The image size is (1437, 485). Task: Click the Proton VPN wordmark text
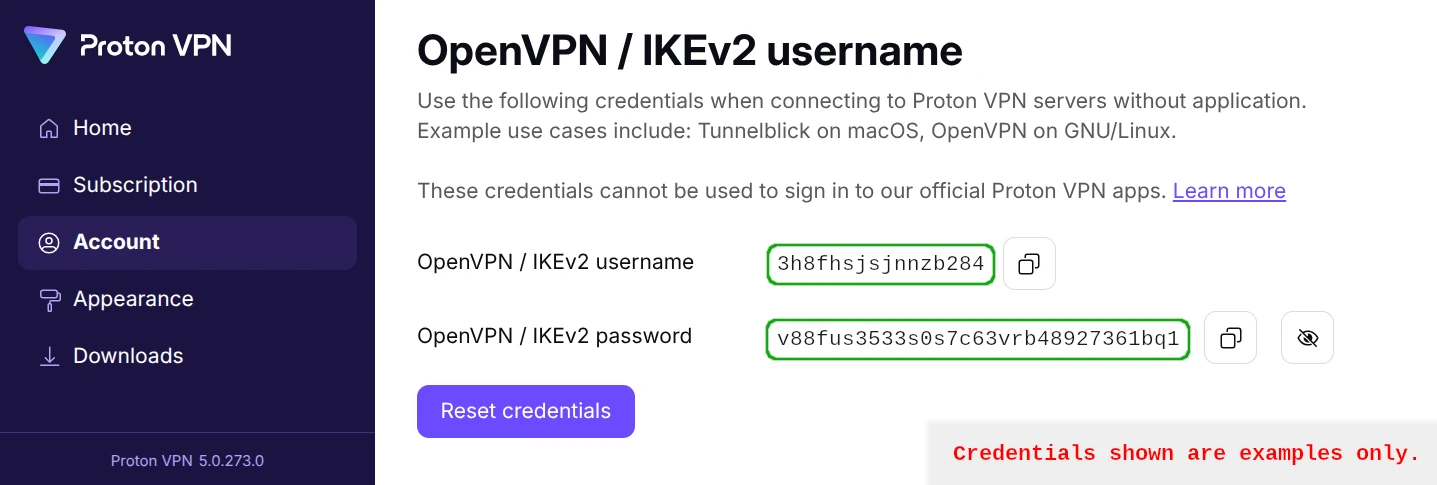point(155,45)
